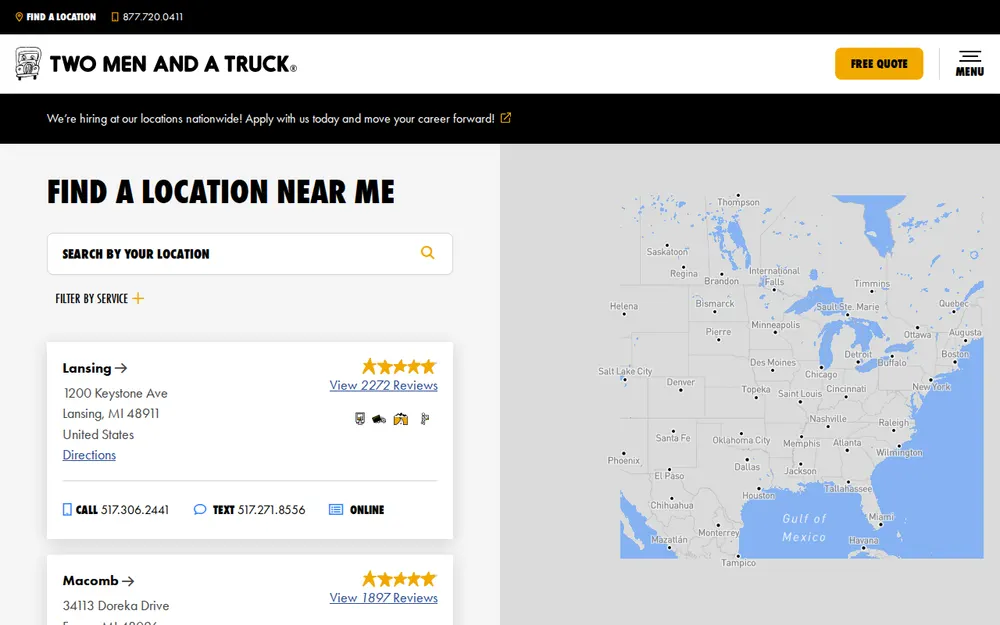The image size is (1000, 625).
Task: Call Lansing at 517.306.2441
Action: (x=116, y=510)
